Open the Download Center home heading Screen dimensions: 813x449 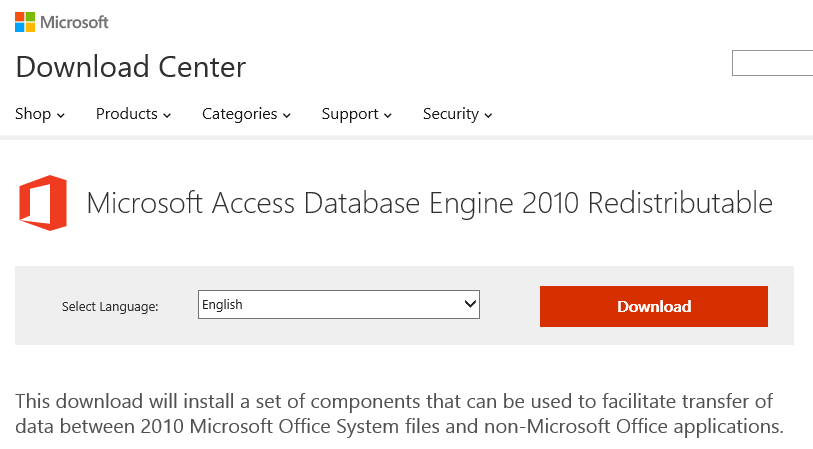(x=131, y=67)
